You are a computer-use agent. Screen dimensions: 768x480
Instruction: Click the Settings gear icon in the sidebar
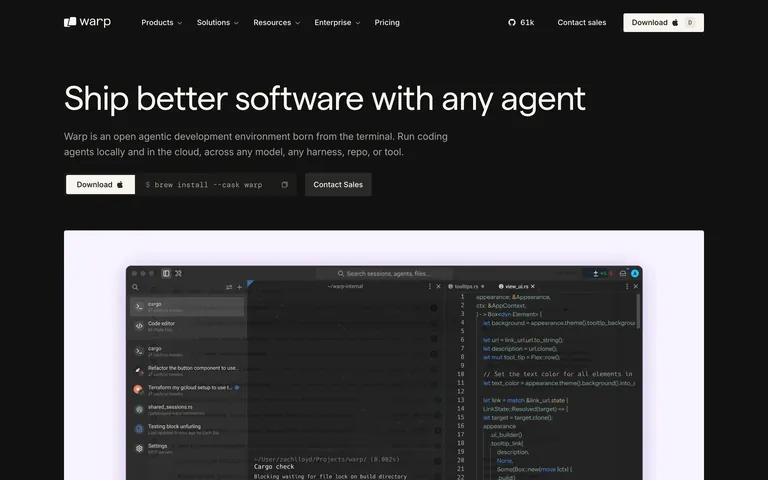click(x=139, y=448)
